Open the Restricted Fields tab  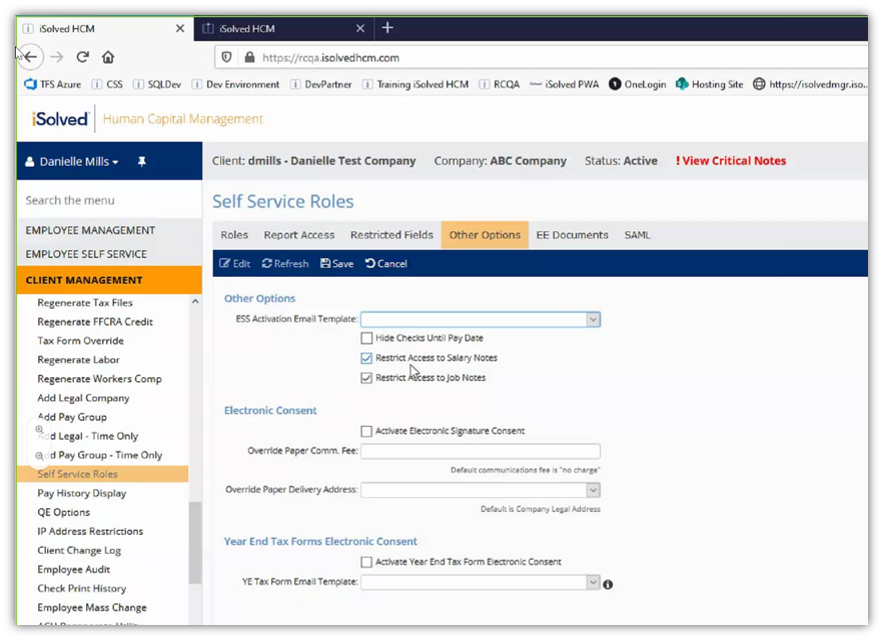pyautogui.click(x=392, y=235)
